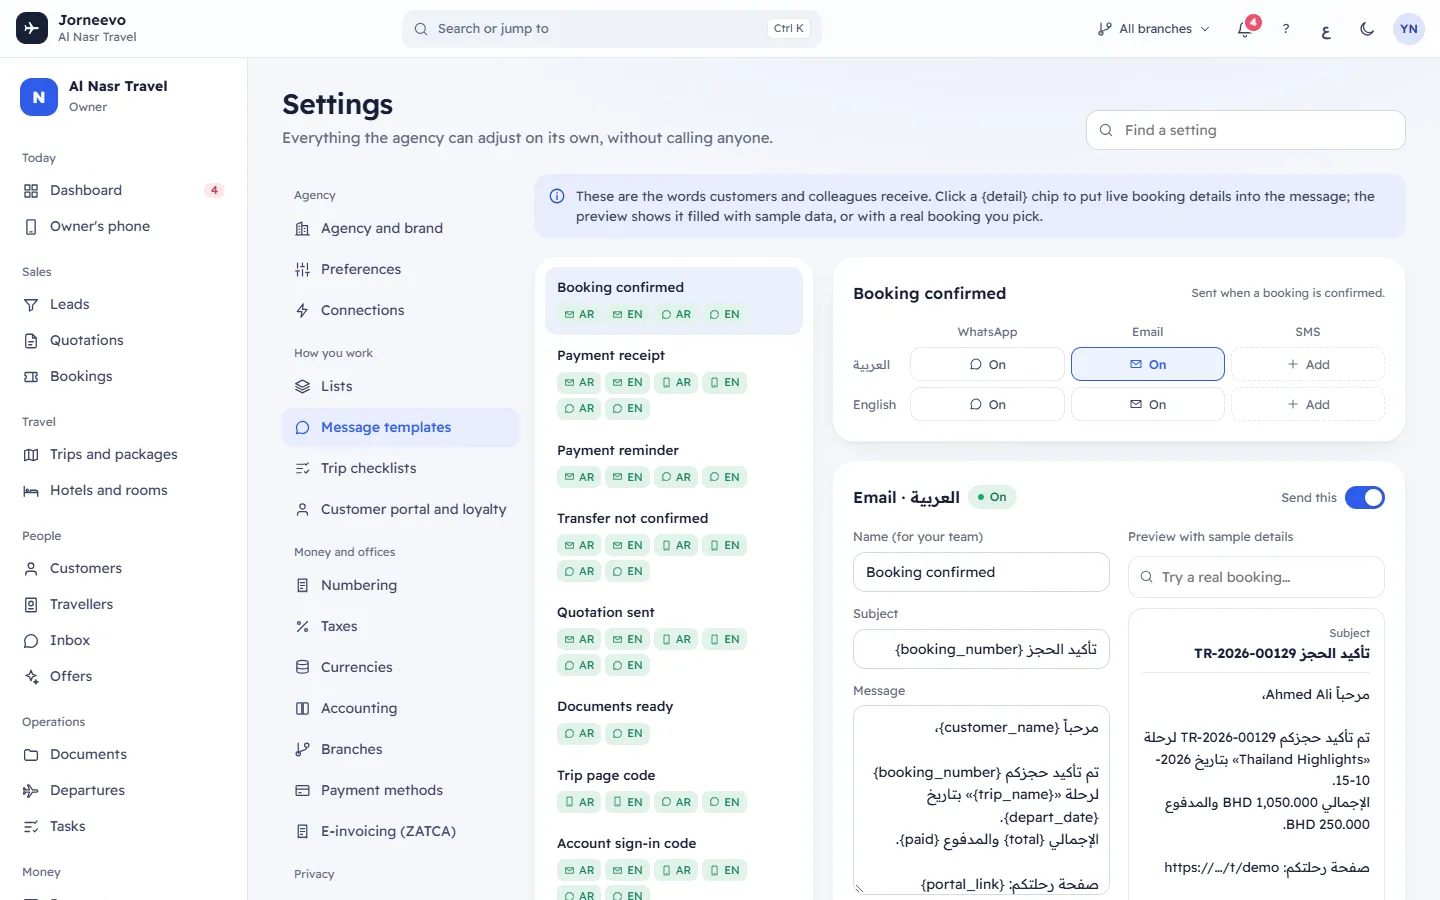Open Message templates settings
1440x900 pixels.
click(400, 428)
